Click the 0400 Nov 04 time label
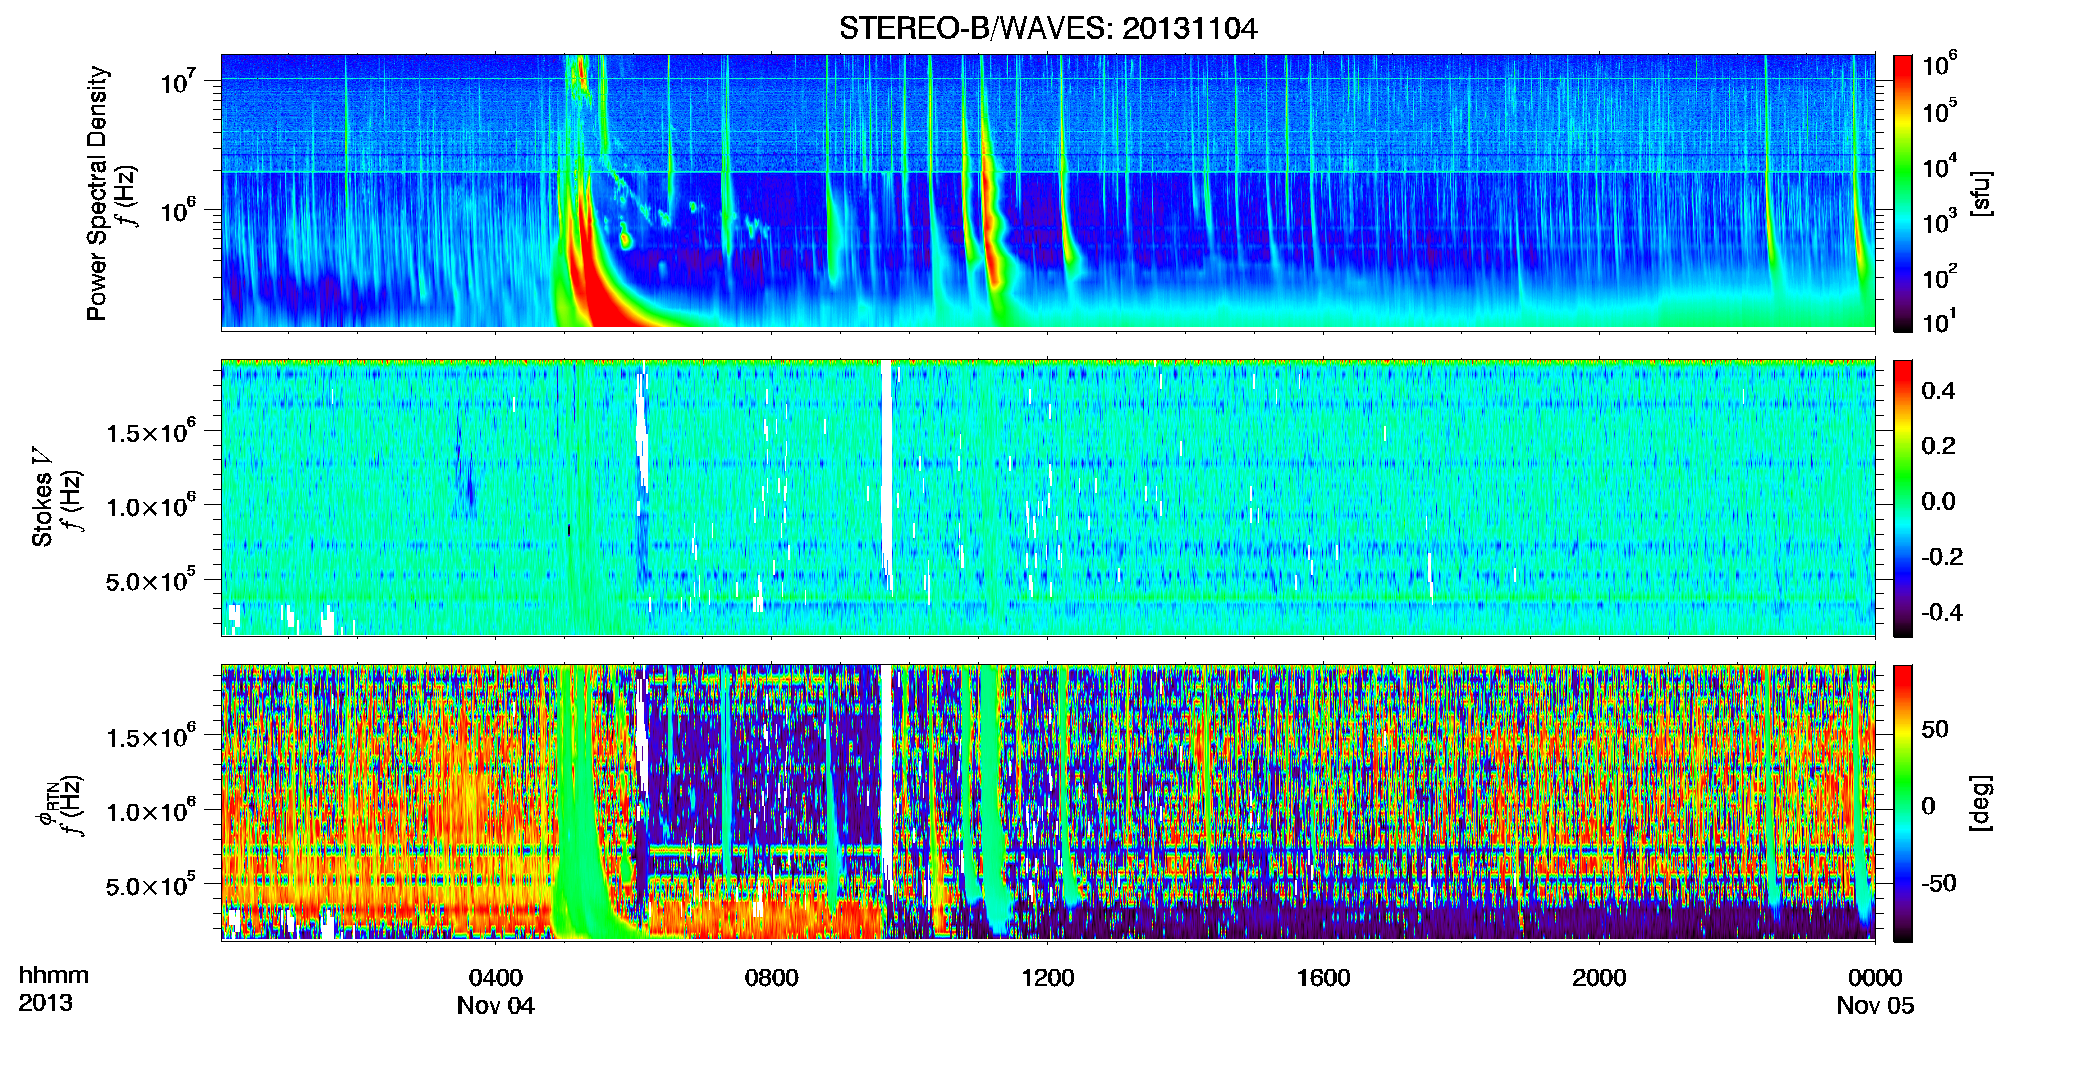The image size is (2096, 1080). [496, 991]
